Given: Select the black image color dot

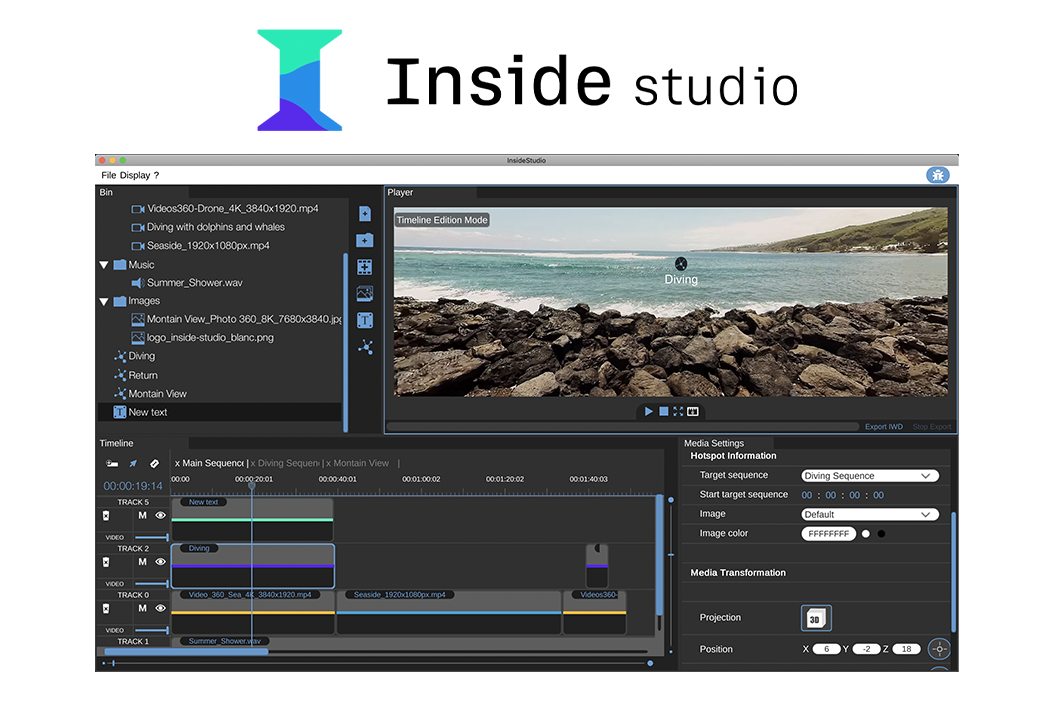Looking at the screenshot, I should [882, 534].
